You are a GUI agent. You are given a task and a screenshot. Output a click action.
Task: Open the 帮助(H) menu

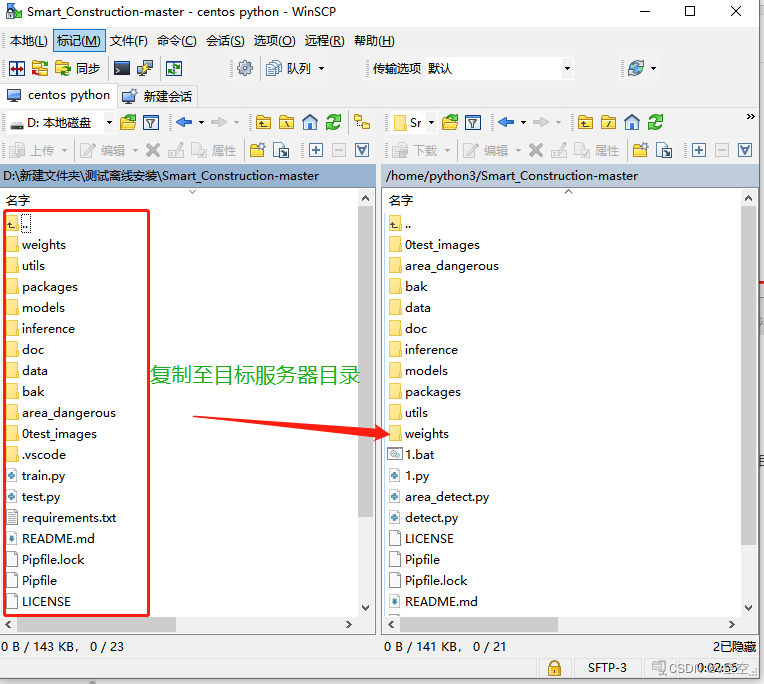pos(374,40)
